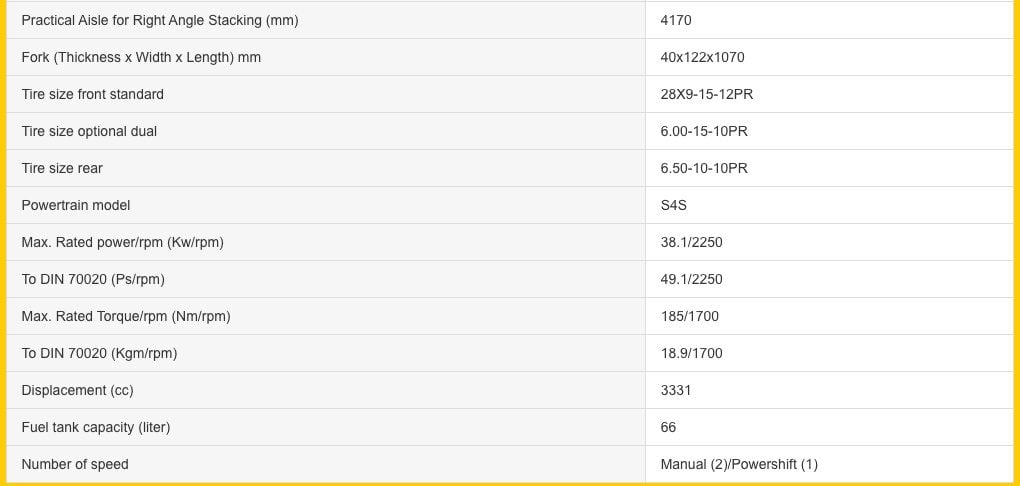Click the 18.9/1700 Kgm/rpm value
The image size is (1020, 486).
(x=691, y=353)
